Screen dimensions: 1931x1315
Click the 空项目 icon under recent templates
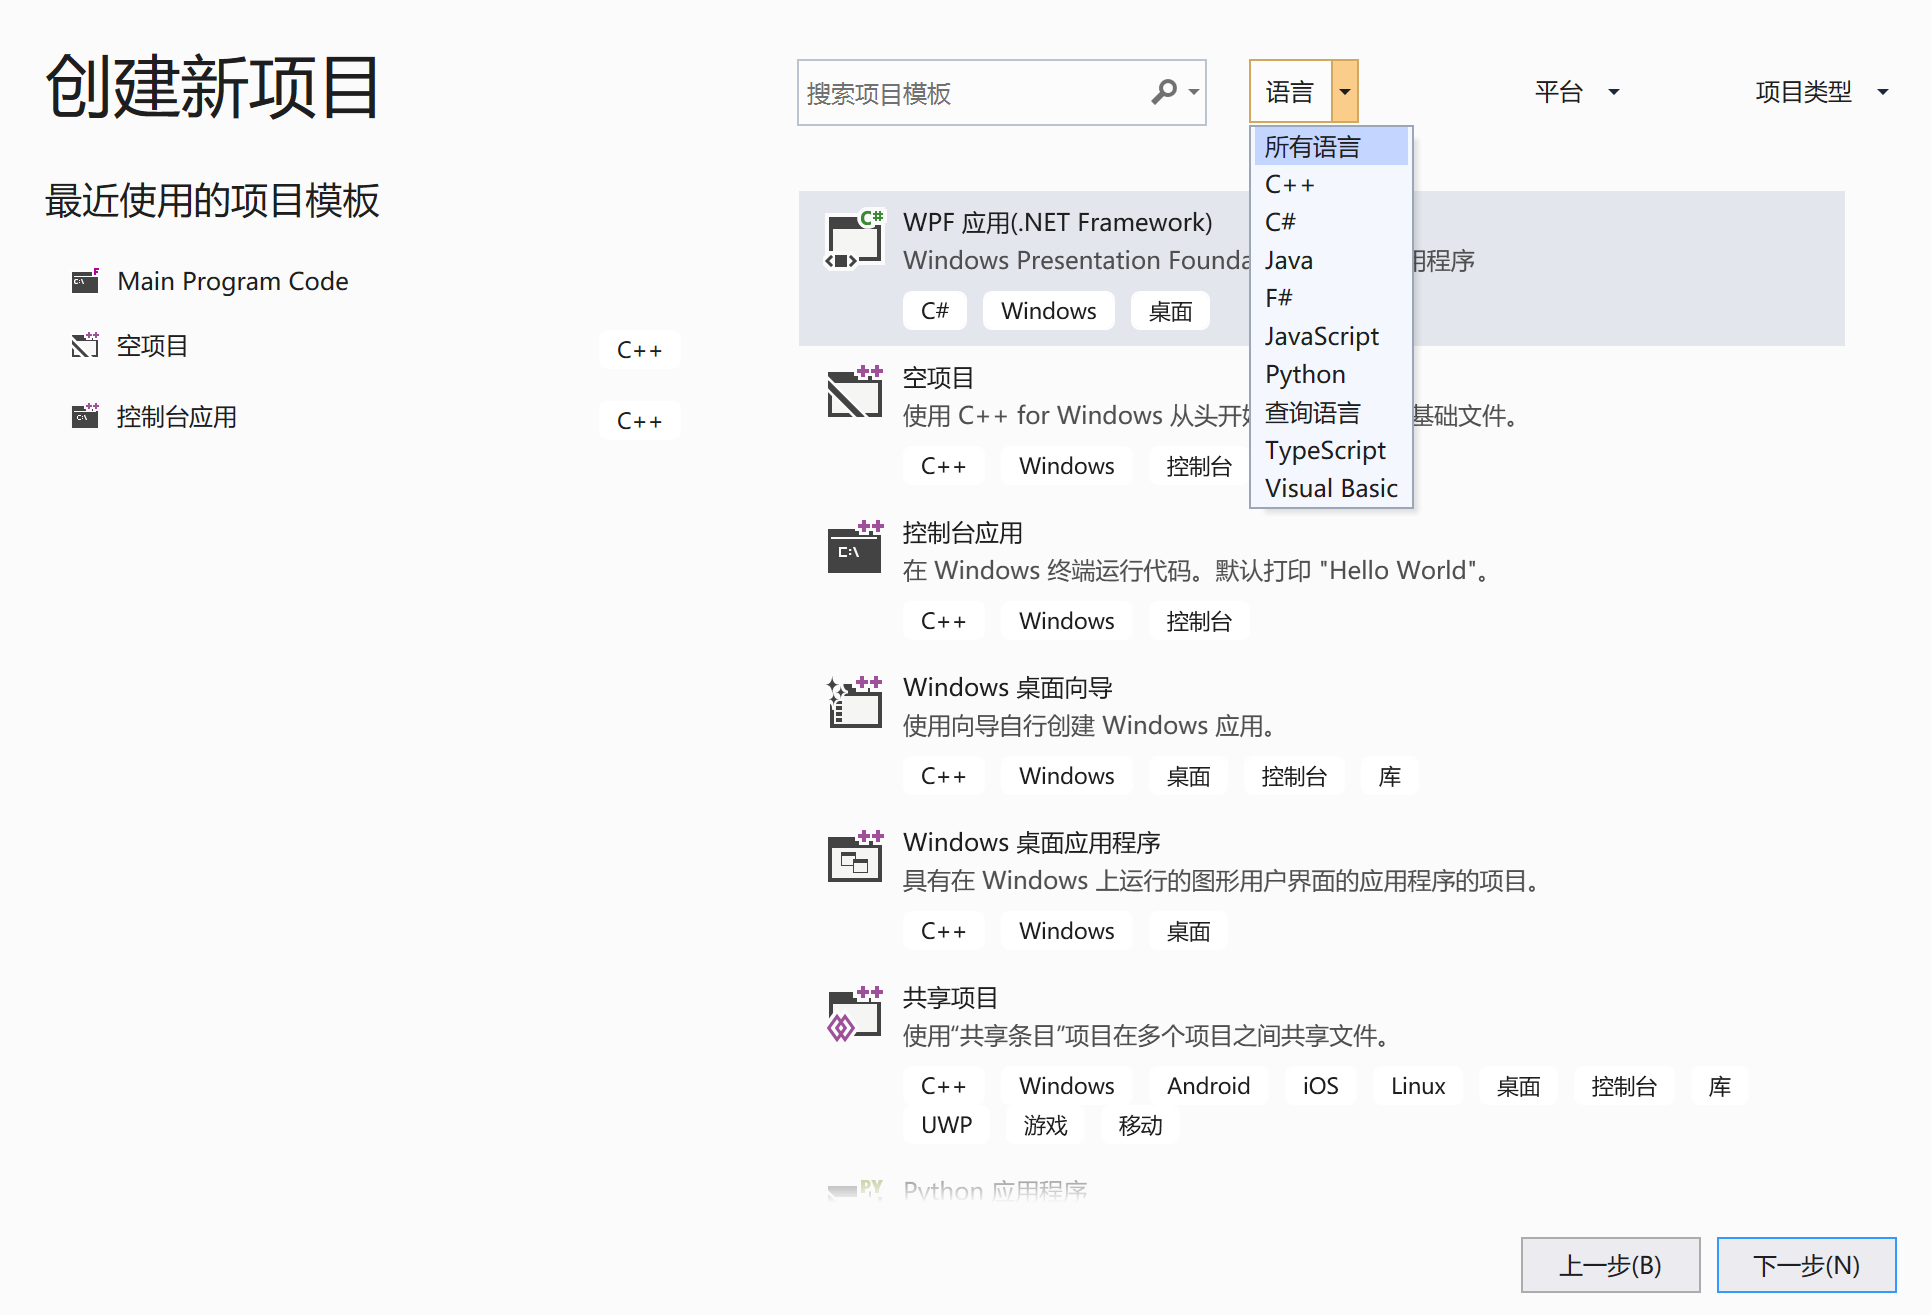[x=85, y=345]
